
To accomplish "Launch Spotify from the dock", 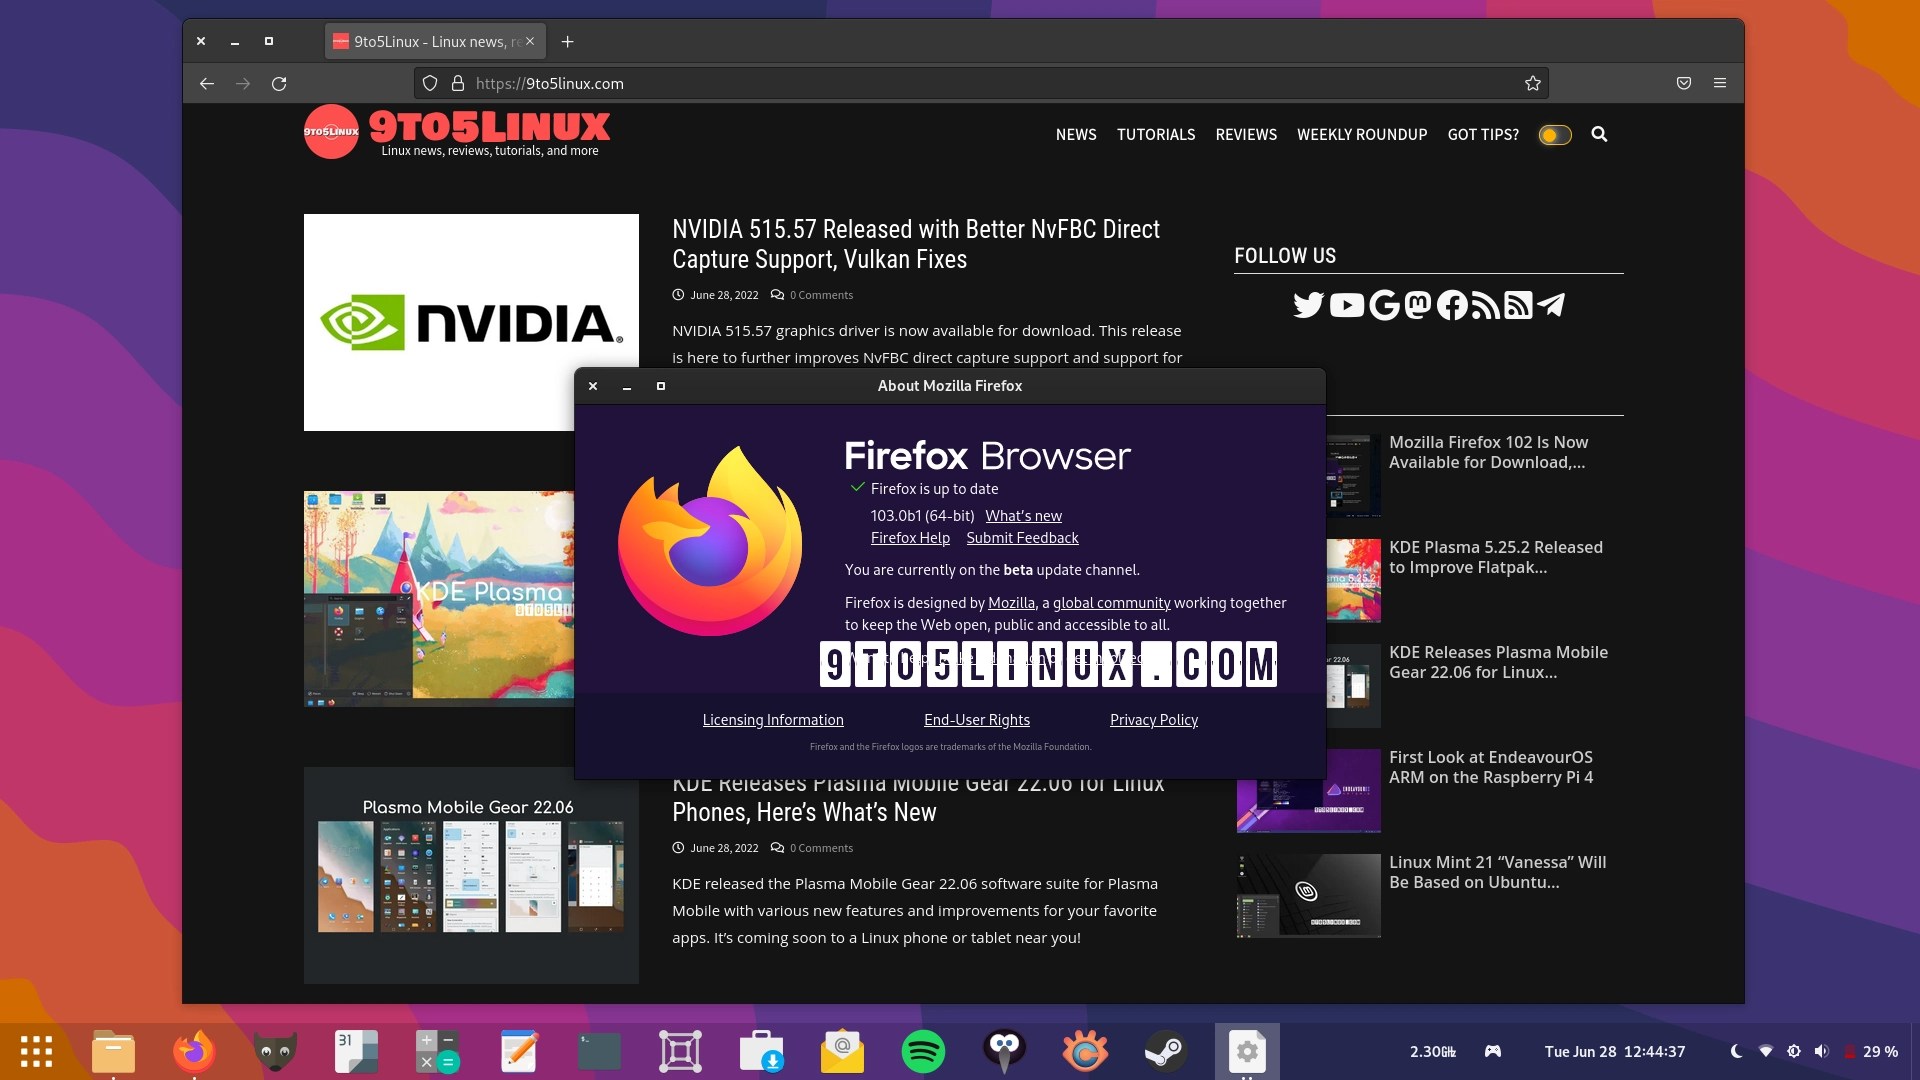I will (x=923, y=1051).
